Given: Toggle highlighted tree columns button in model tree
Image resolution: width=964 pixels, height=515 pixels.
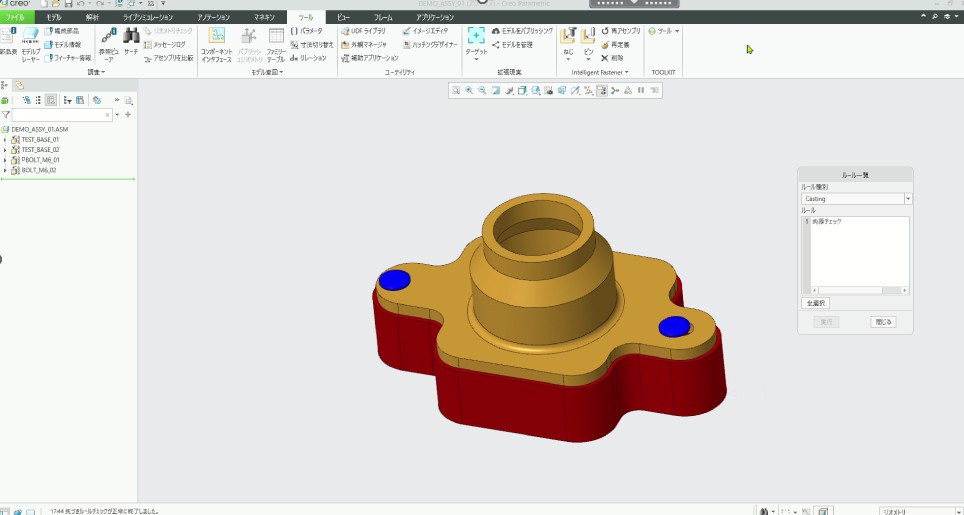Looking at the screenshot, I should (x=50, y=100).
